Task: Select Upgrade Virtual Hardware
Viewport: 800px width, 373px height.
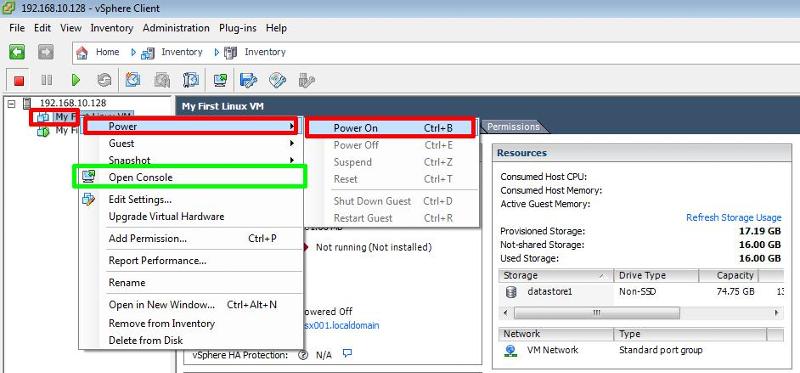Action: (190, 216)
